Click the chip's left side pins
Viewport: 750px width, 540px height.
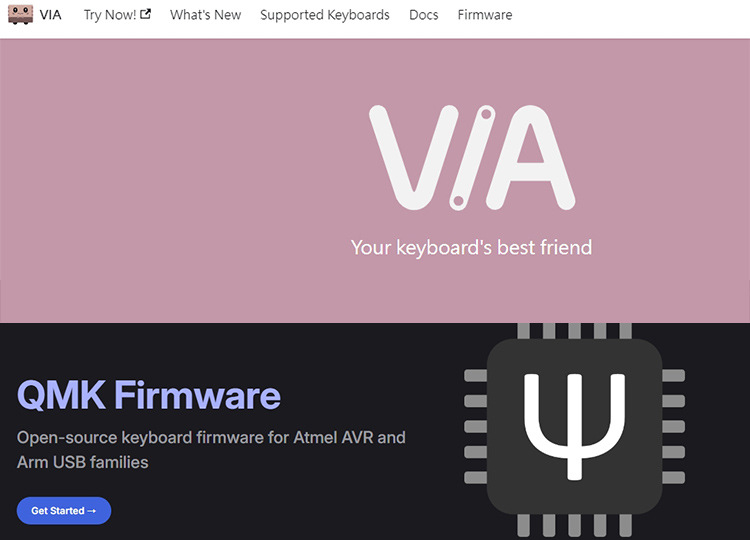click(476, 426)
